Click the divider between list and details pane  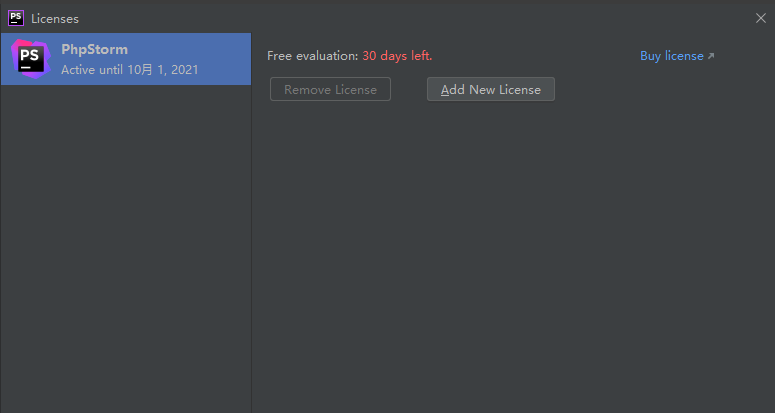[251, 250]
